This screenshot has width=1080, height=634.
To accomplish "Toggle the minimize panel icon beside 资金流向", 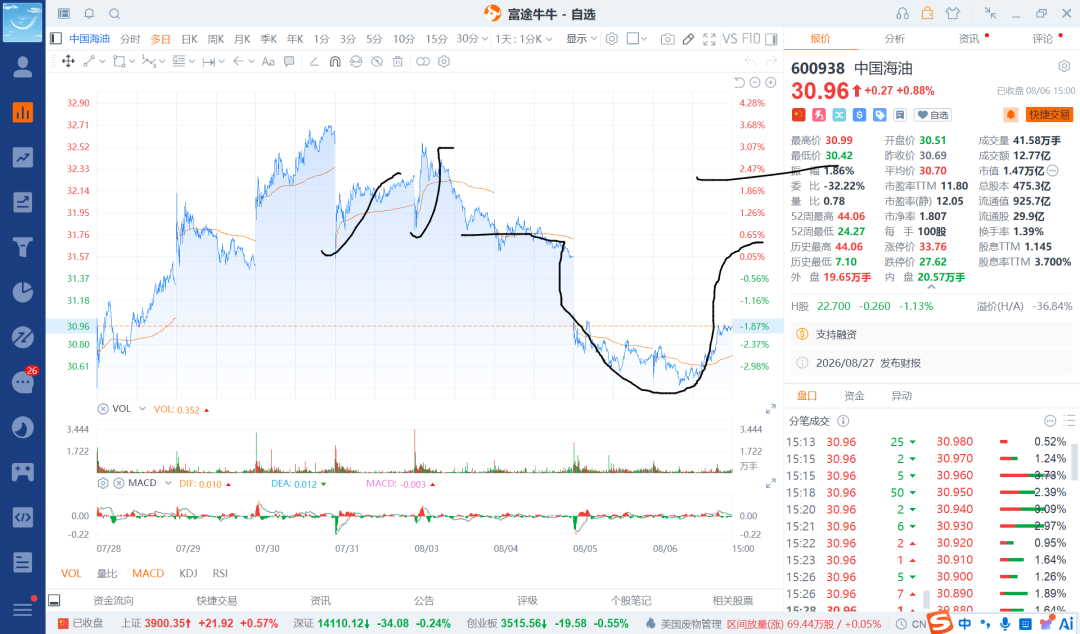I will point(54,600).
